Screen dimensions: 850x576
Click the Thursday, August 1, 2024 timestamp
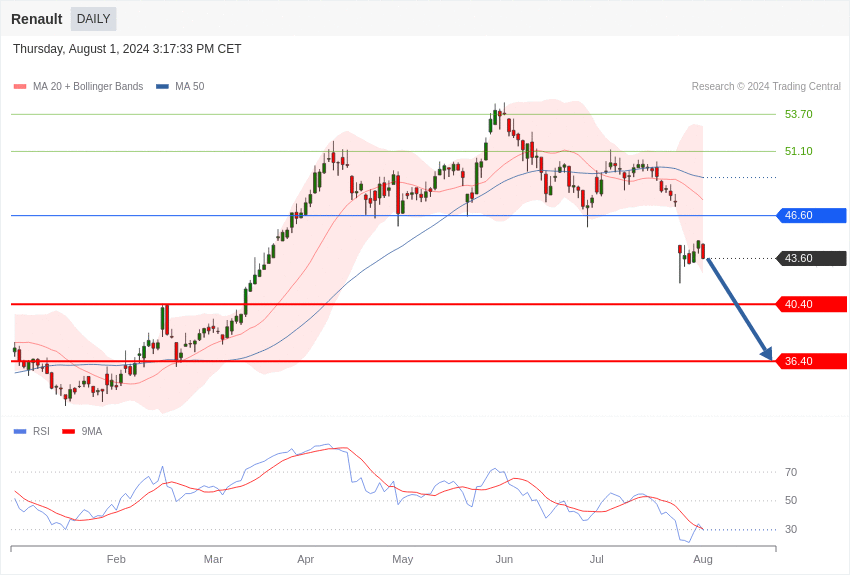tap(127, 49)
